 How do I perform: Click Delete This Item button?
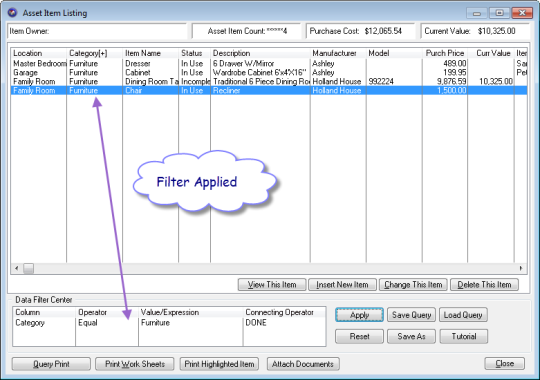click(x=484, y=285)
